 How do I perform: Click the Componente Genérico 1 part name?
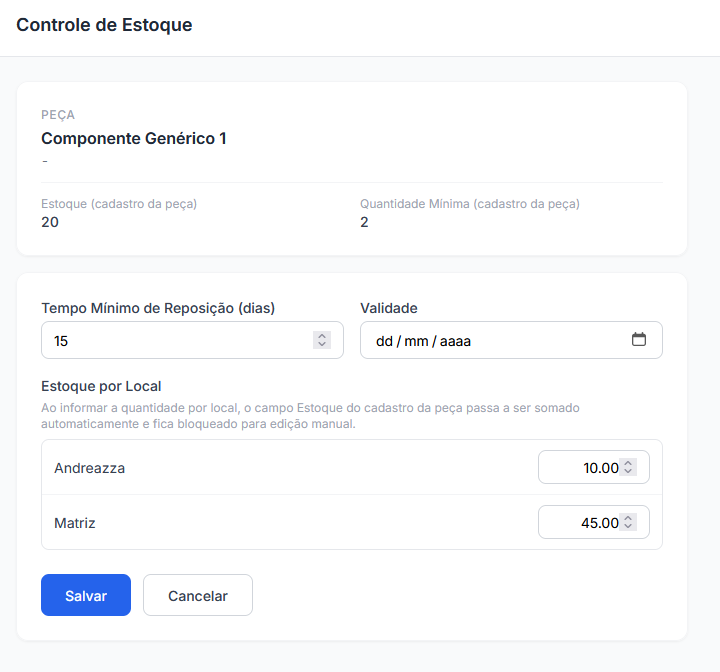point(134,138)
